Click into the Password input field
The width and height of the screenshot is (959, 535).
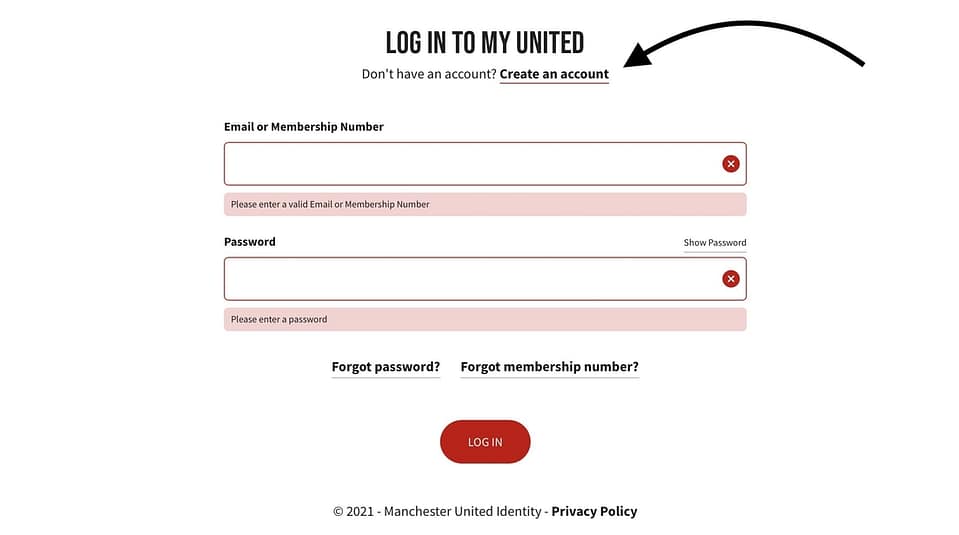click(470, 279)
